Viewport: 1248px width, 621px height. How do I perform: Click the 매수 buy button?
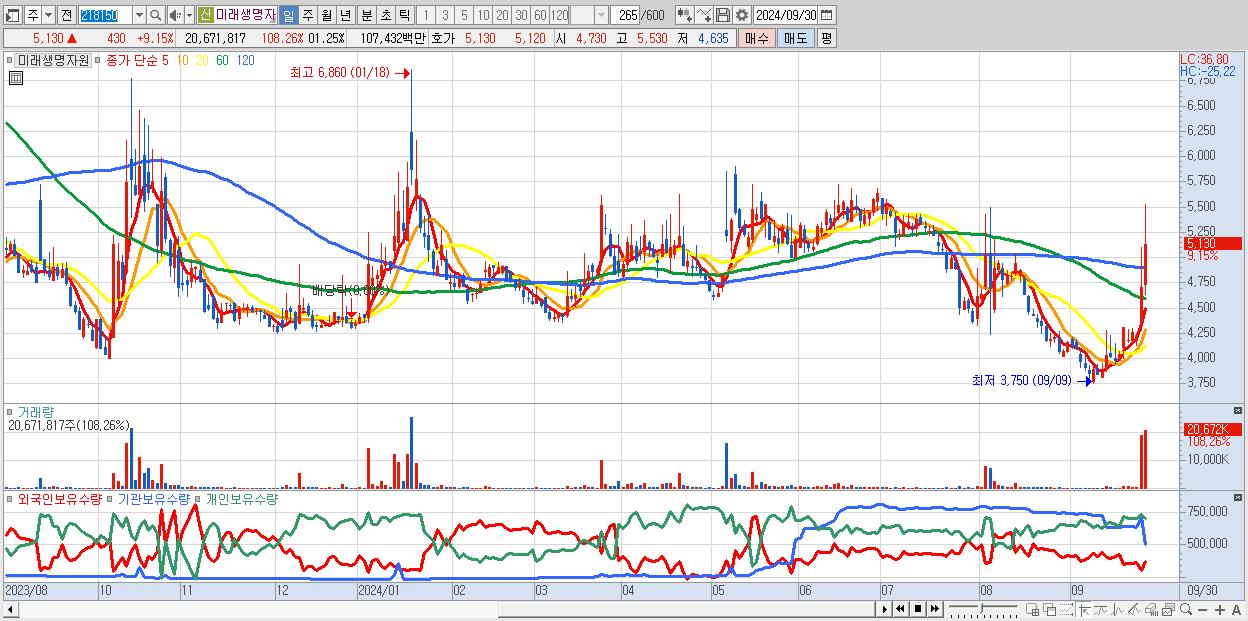tap(757, 38)
